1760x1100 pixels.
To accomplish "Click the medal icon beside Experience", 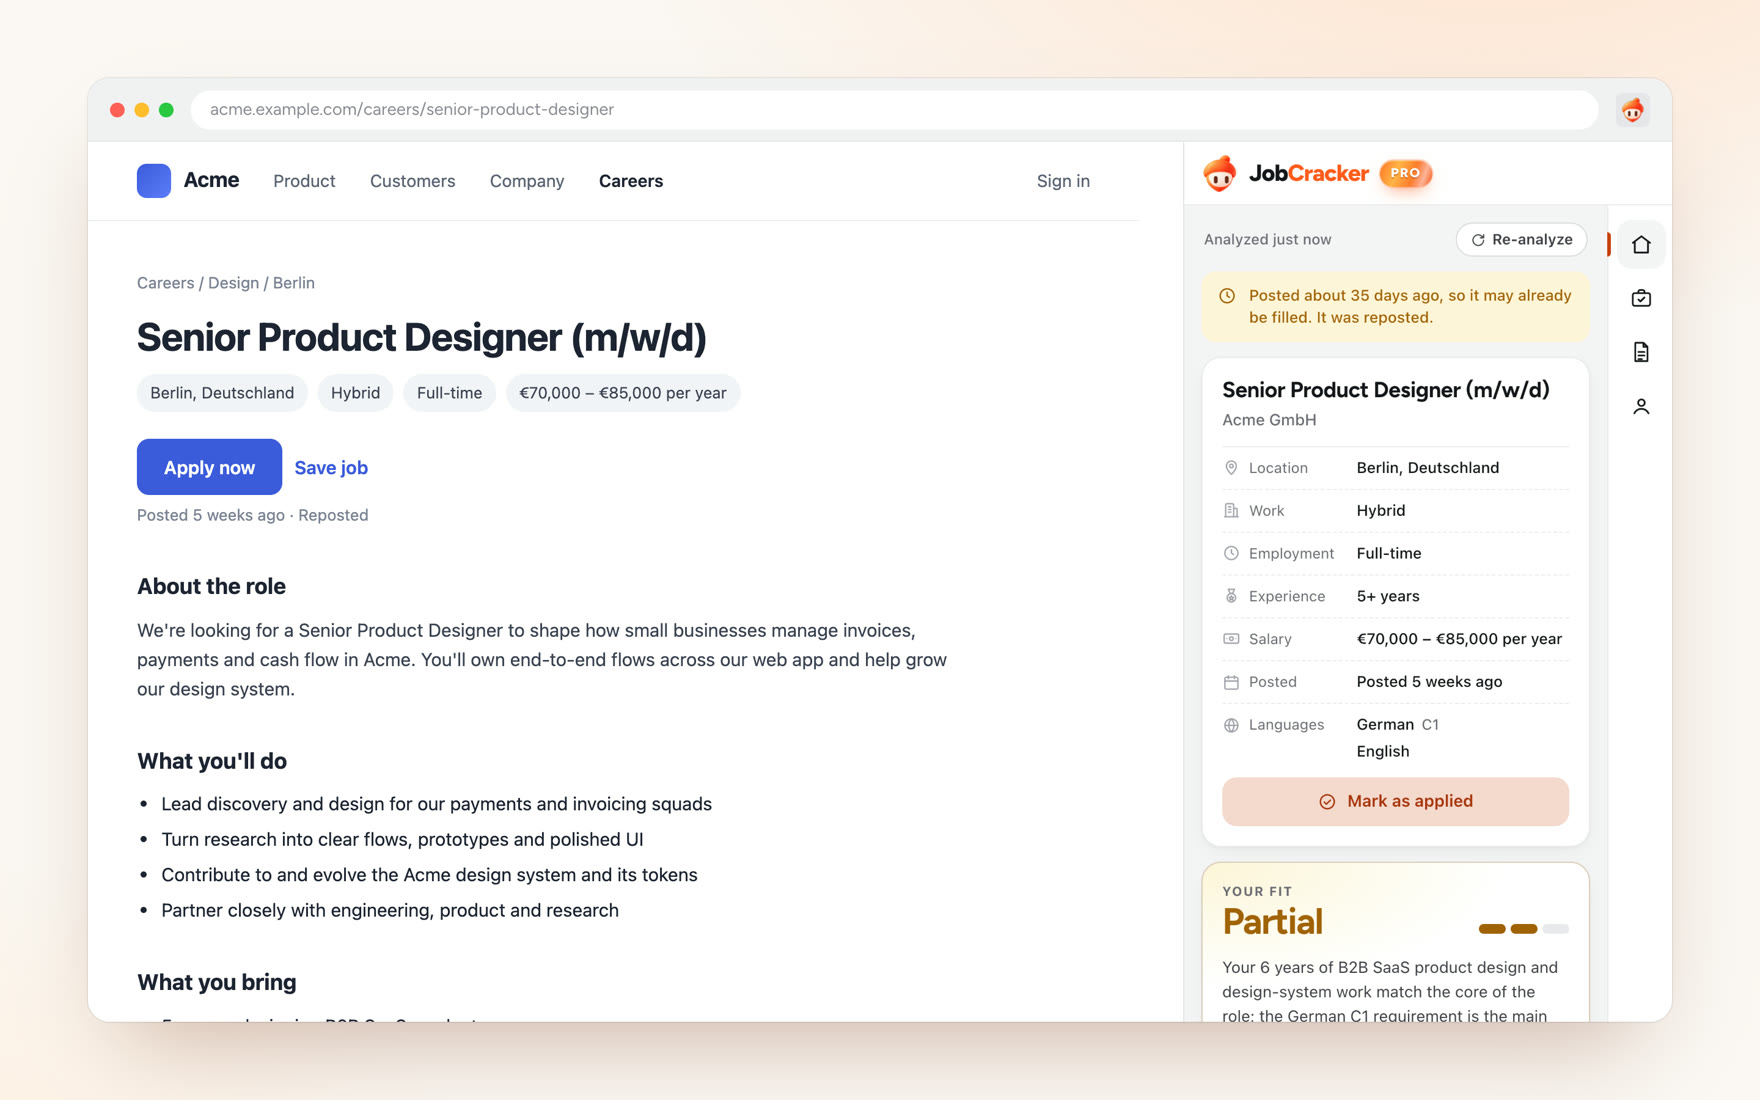I will point(1231,596).
